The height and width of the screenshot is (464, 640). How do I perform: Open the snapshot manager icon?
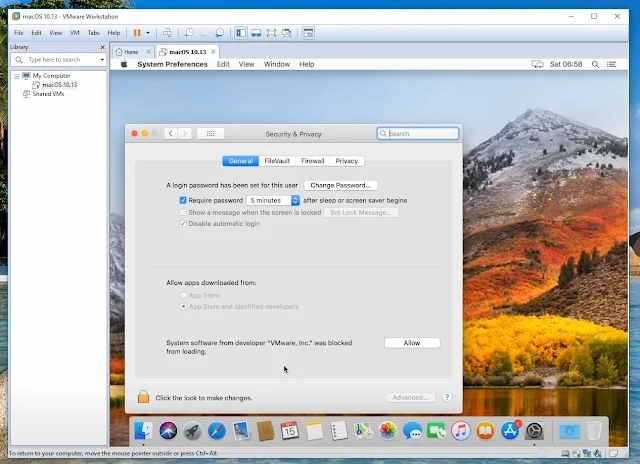click(220, 33)
